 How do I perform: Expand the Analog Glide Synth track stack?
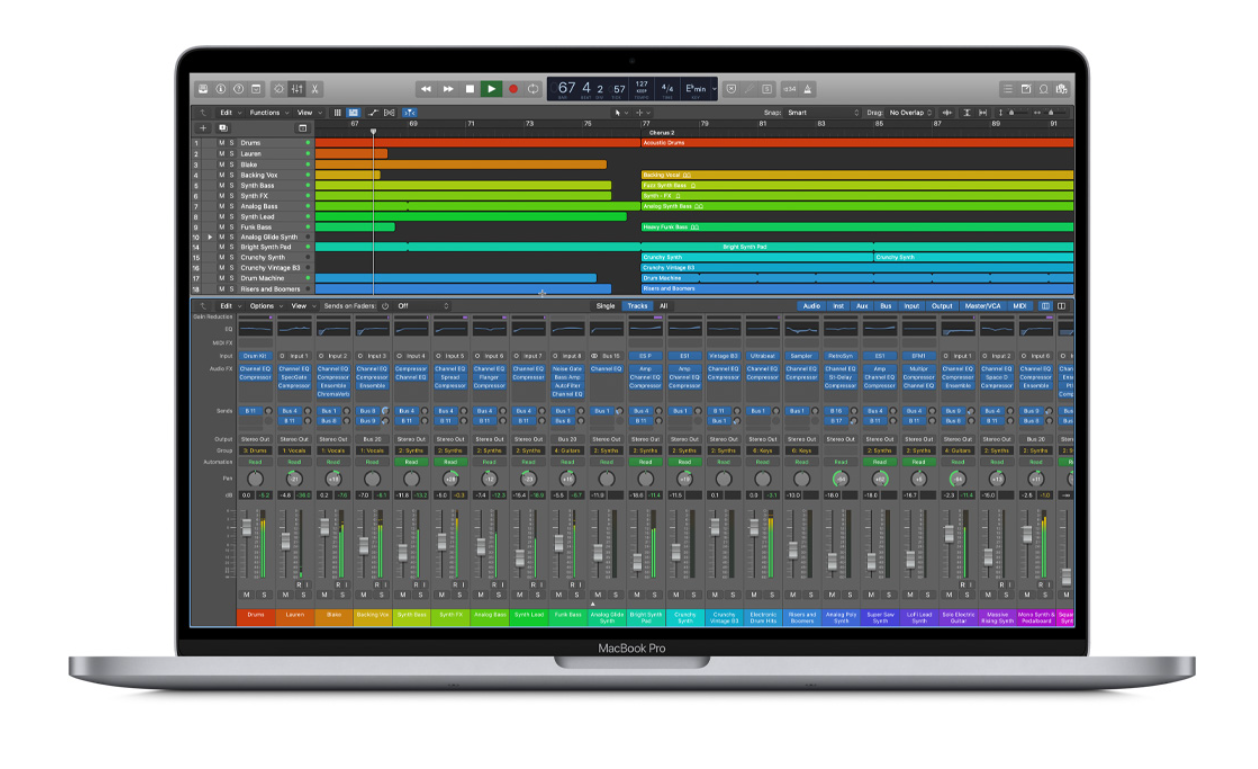pyautogui.click(x=210, y=237)
